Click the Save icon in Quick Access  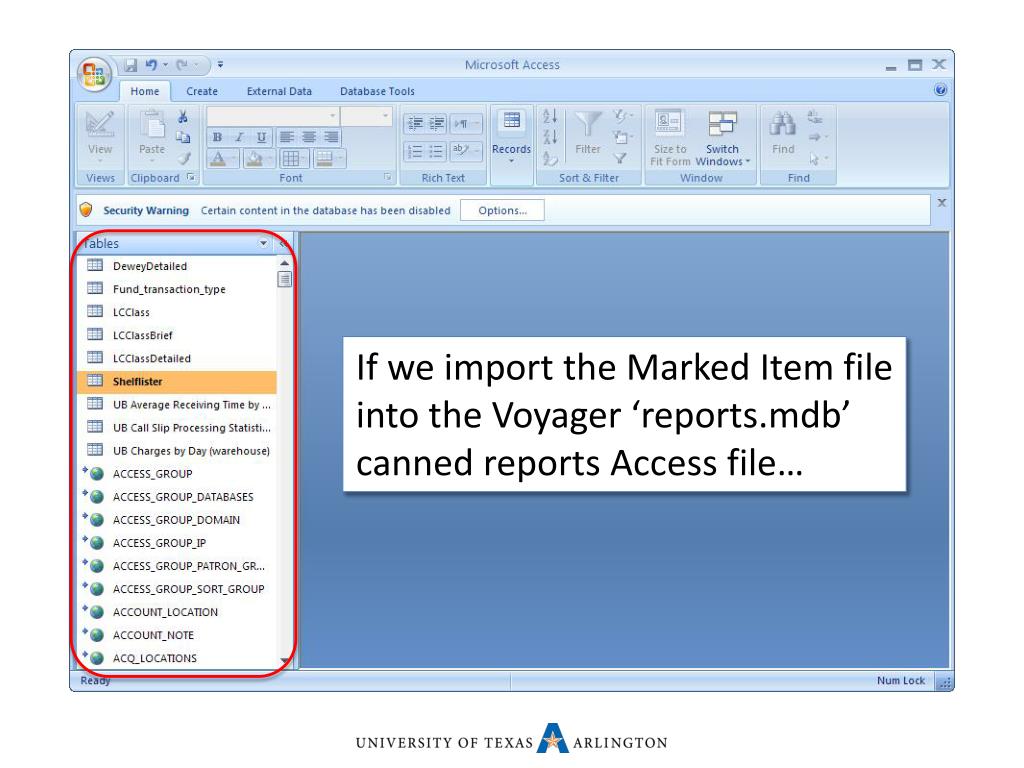(131, 65)
